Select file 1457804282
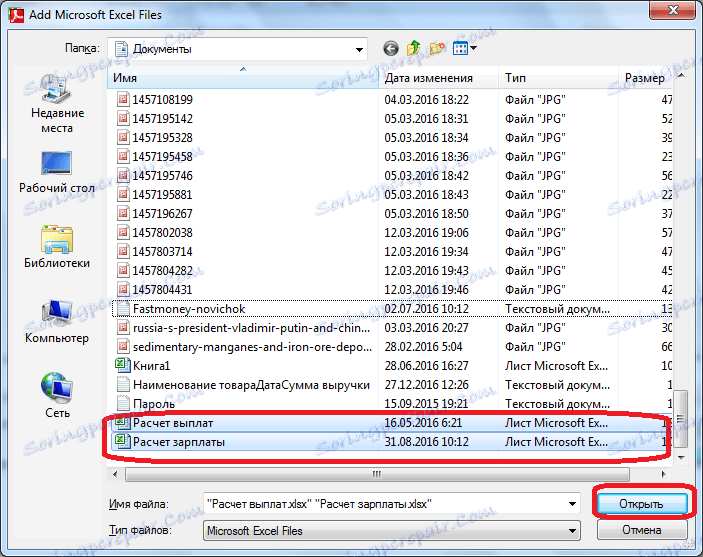 click(162, 270)
